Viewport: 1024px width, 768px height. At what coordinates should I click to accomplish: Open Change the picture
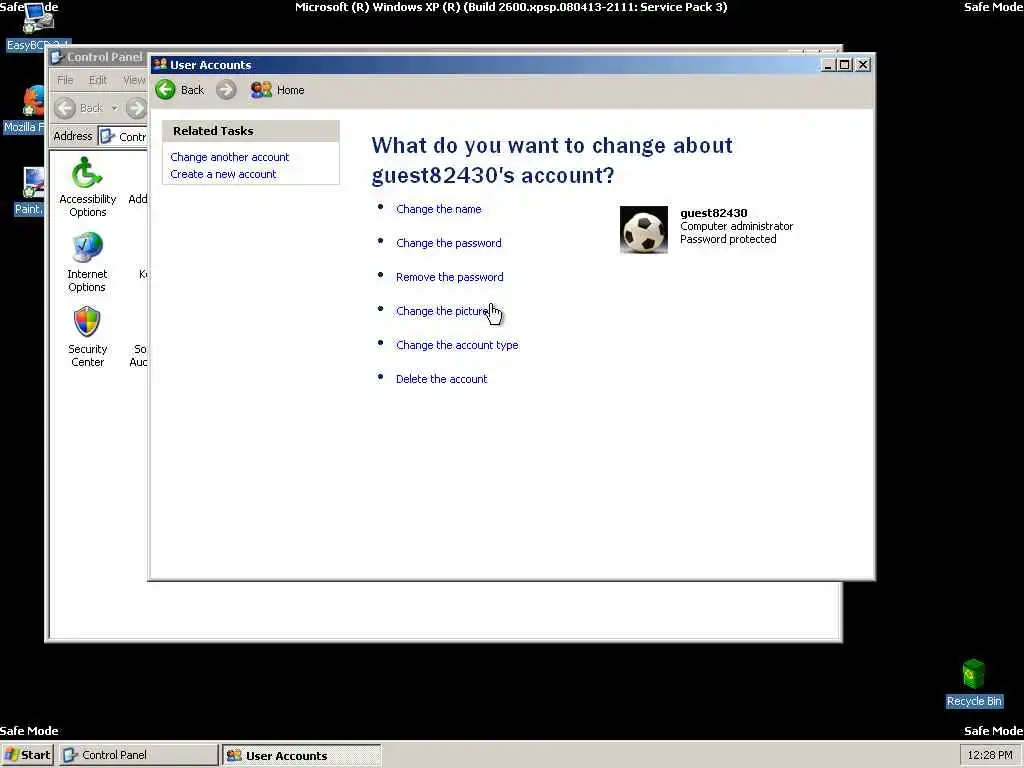(442, 311)
